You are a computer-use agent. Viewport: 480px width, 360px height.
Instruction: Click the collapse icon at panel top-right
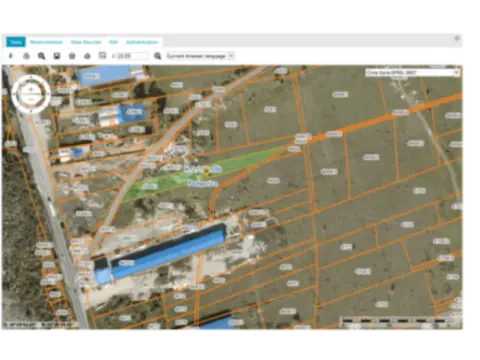457,39
